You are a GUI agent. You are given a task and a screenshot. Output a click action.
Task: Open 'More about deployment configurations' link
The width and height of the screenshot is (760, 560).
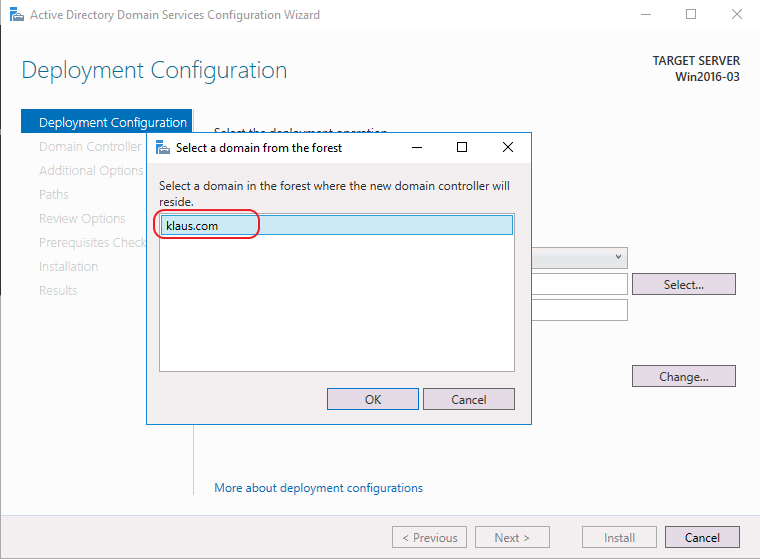tap(318, 488)
